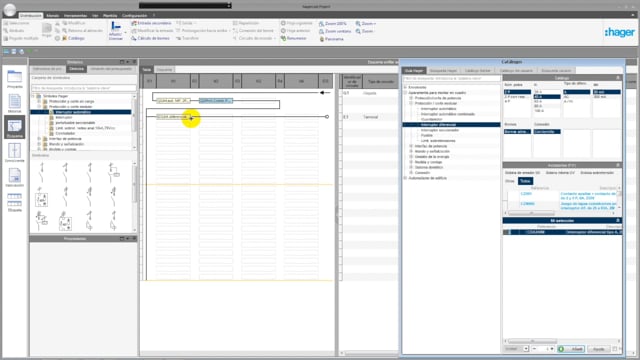Click the second blue accessory reference link
Image resolution: width=640 pixels, height=360 pixels.
tap(528, 204)
